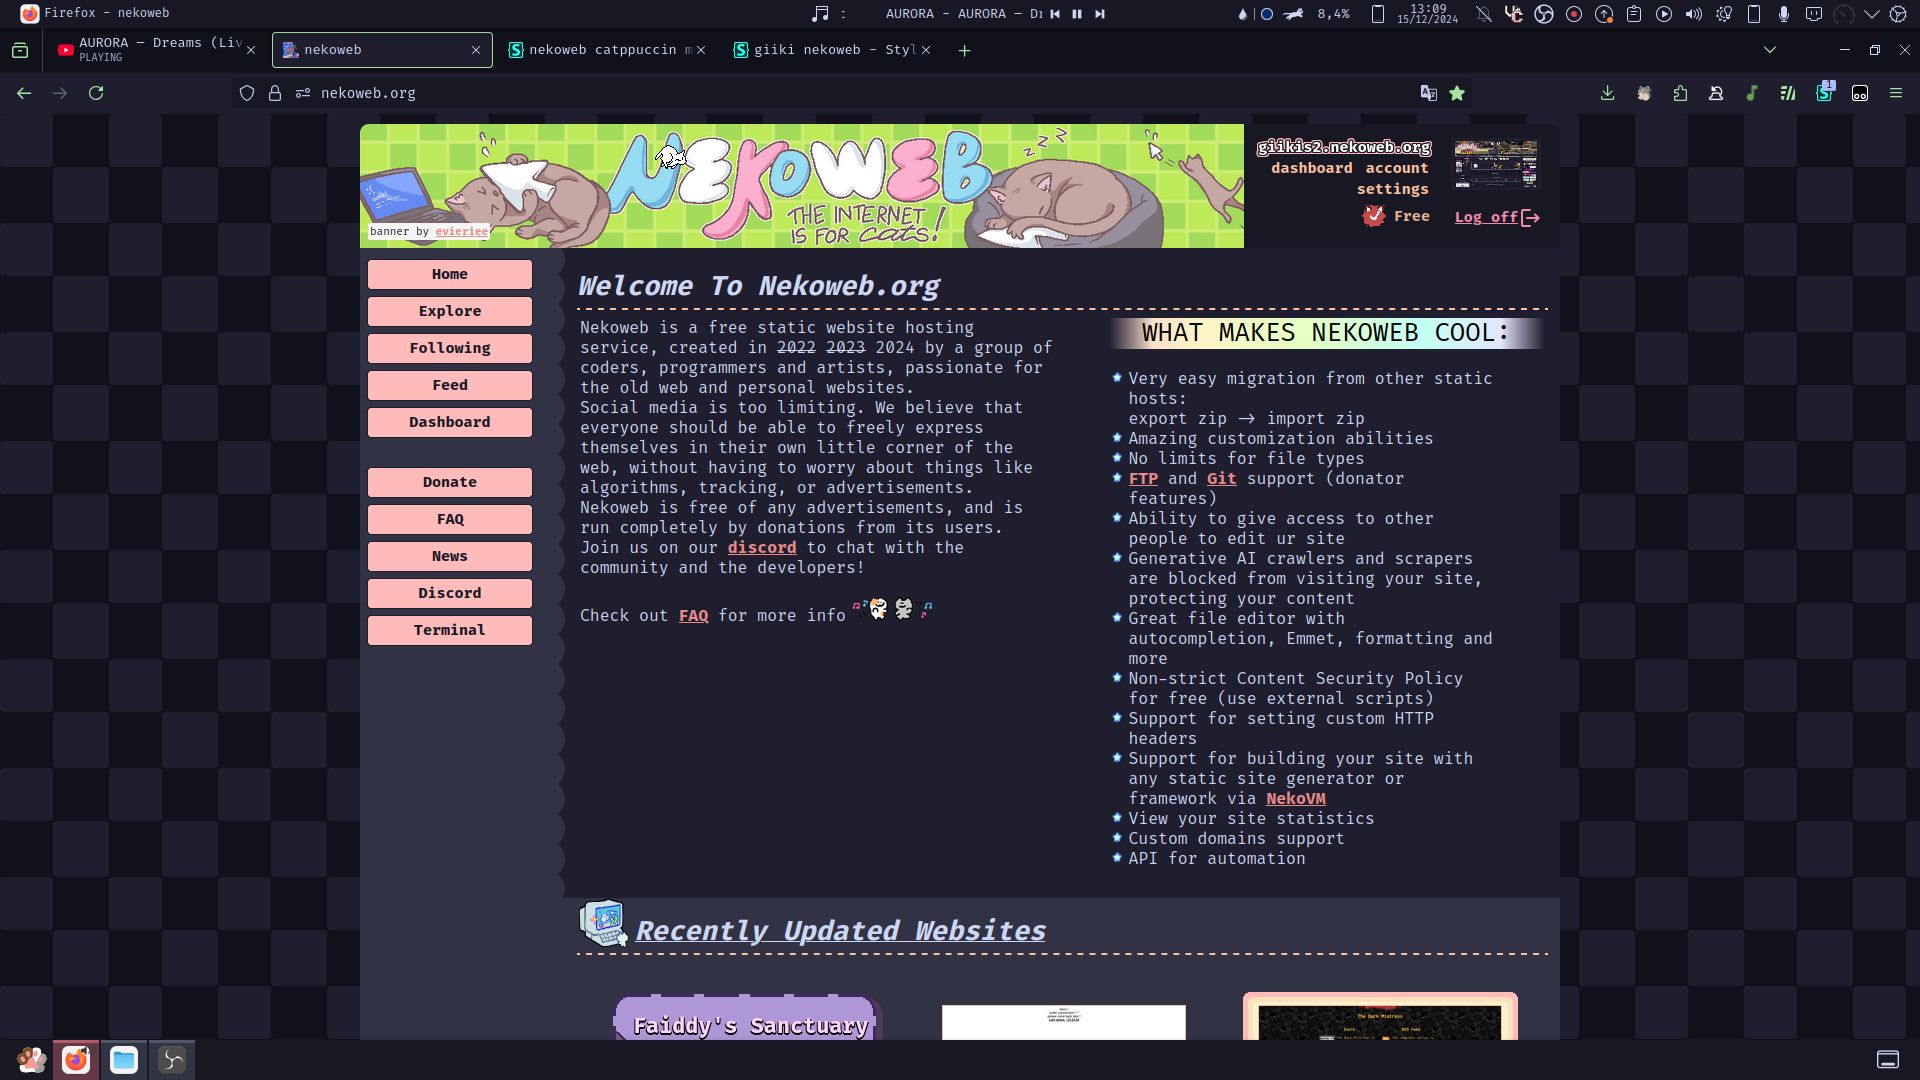Open a new tab with the plus button

pos(964,50)
